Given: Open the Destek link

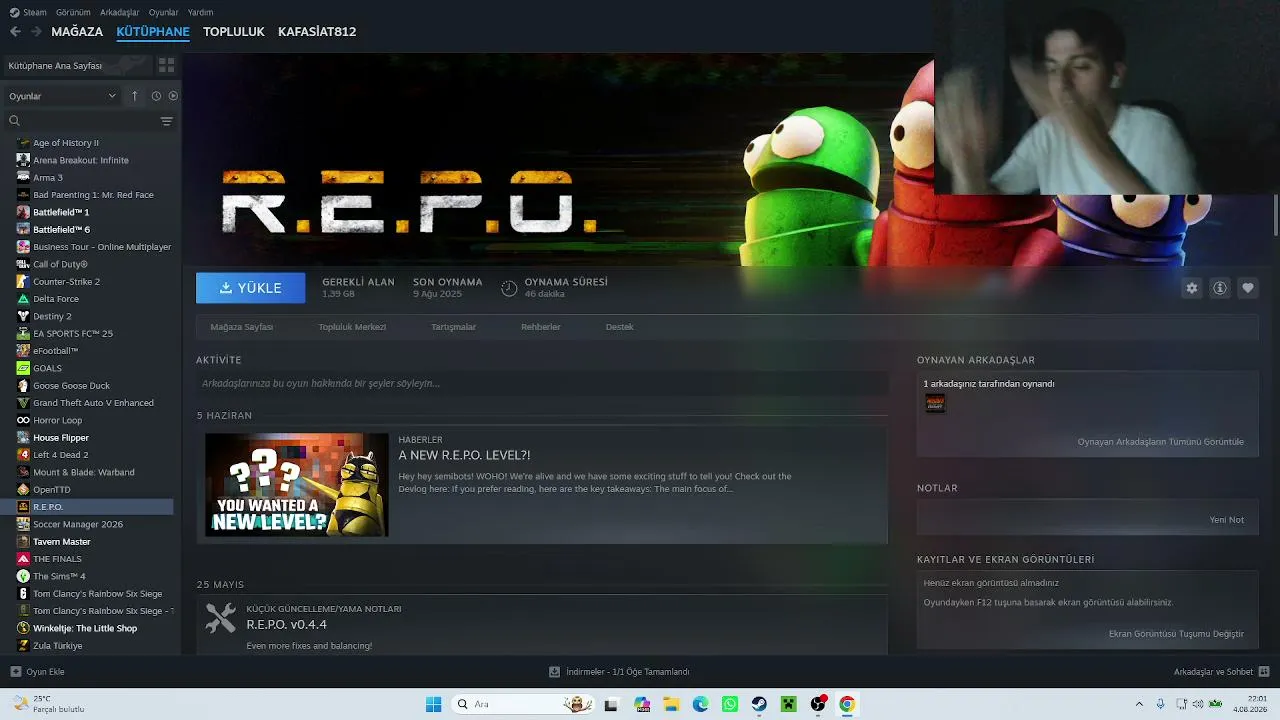Looking at the screenshot, I should point(620,327).
